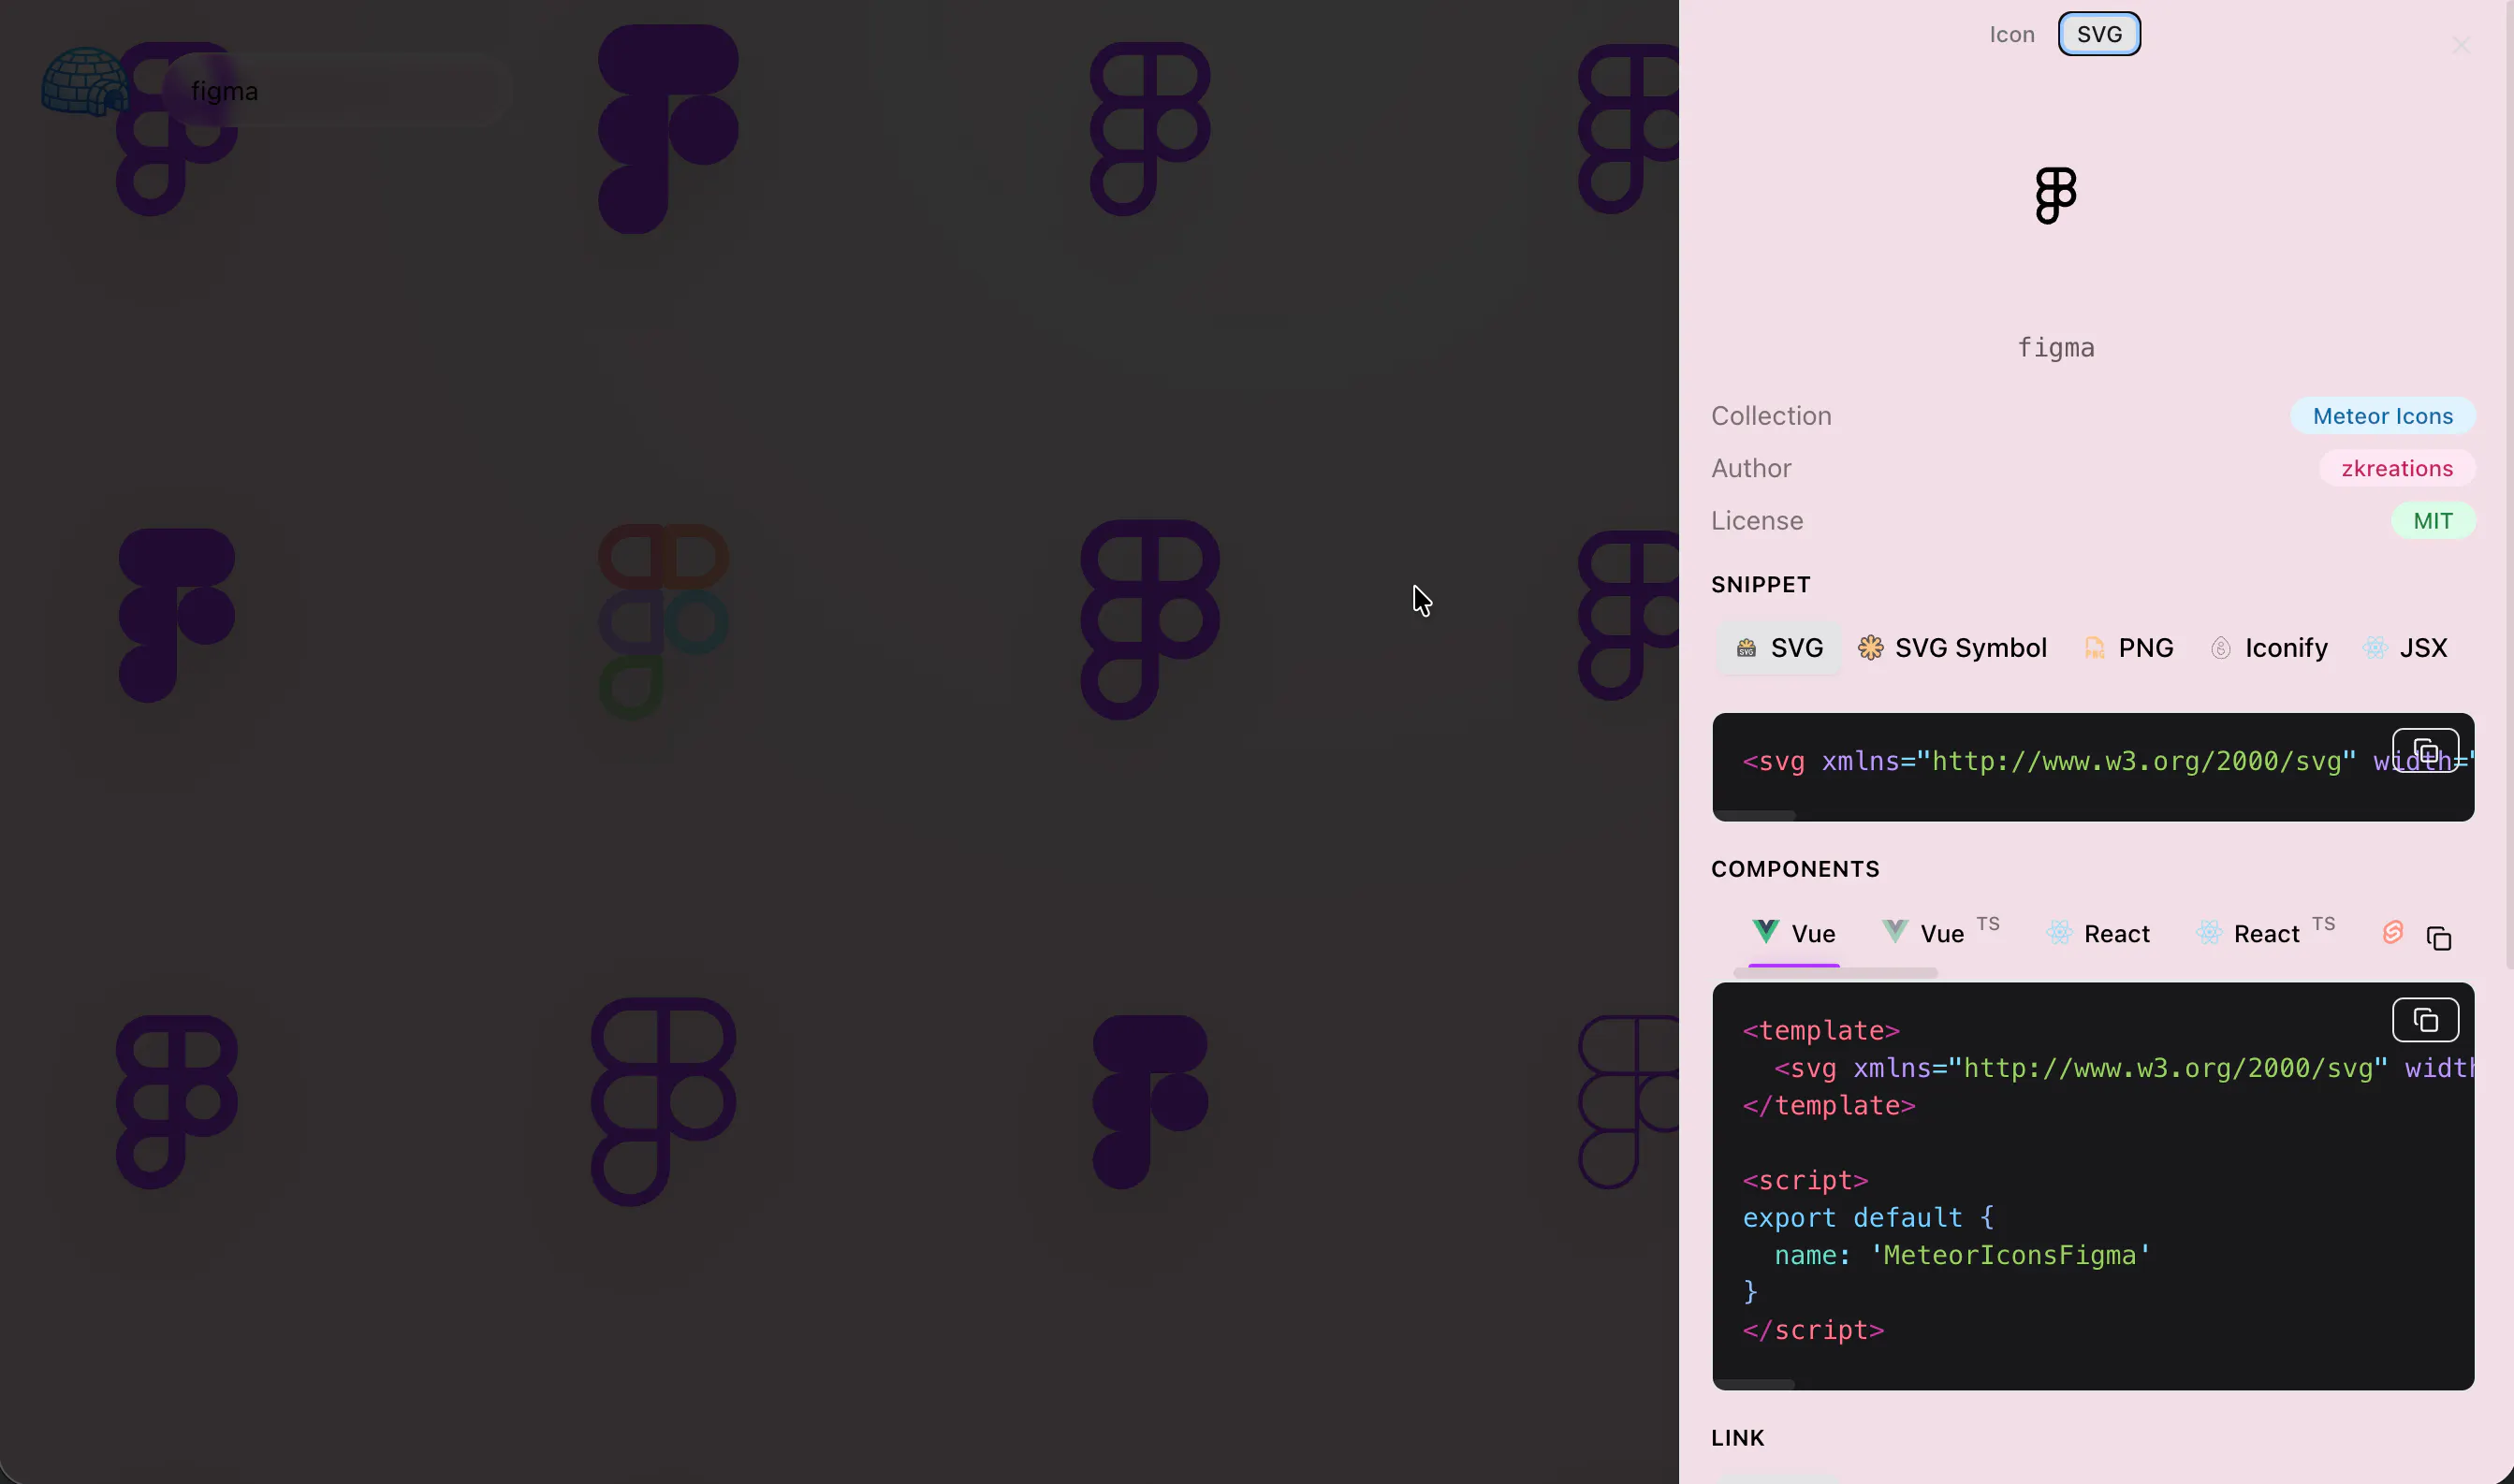Select the SVG snippet option
The width and height of the screenshot is (2514, 1484).
pos(1779,648)
